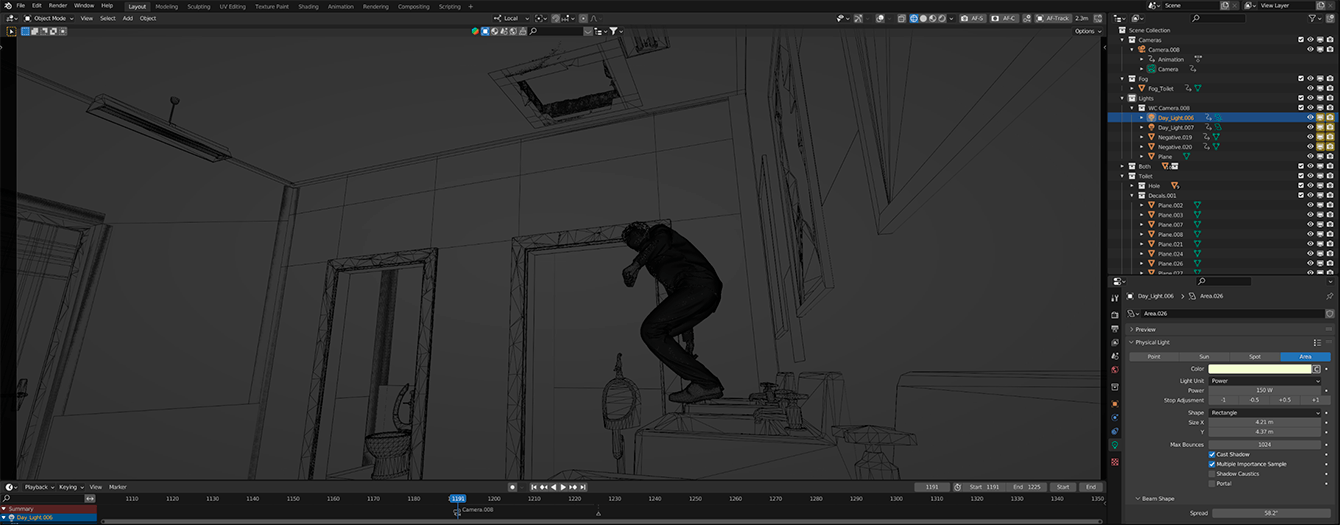Hide Day_Light.007 with its eye icon

[x=1310, y=127]
